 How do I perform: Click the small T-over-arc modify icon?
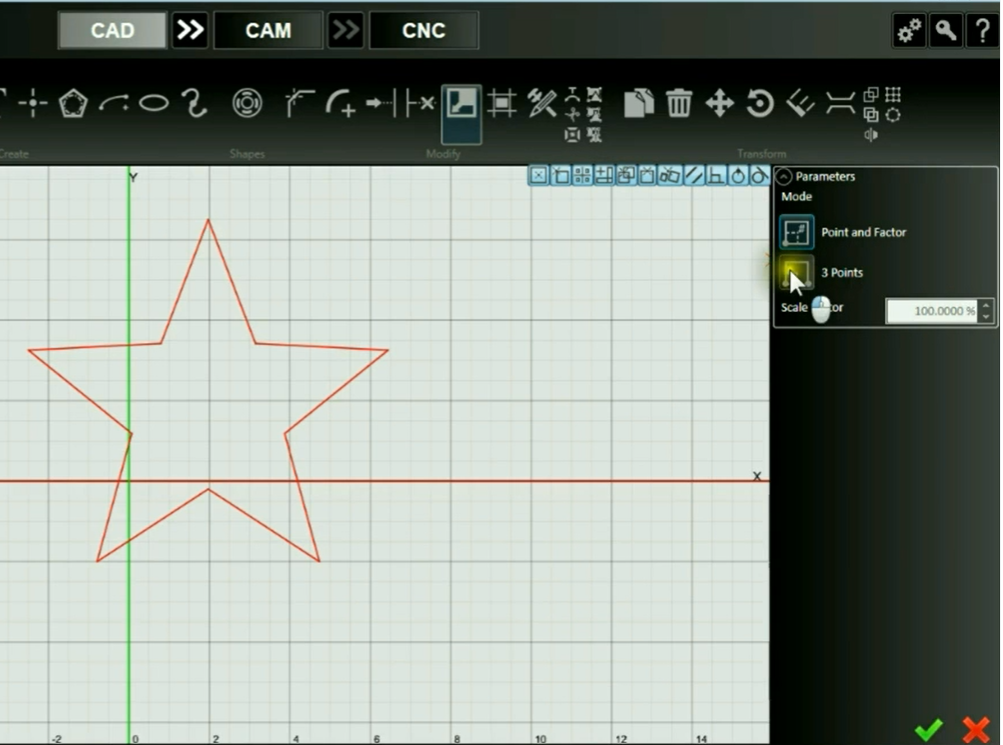[573, 95]
